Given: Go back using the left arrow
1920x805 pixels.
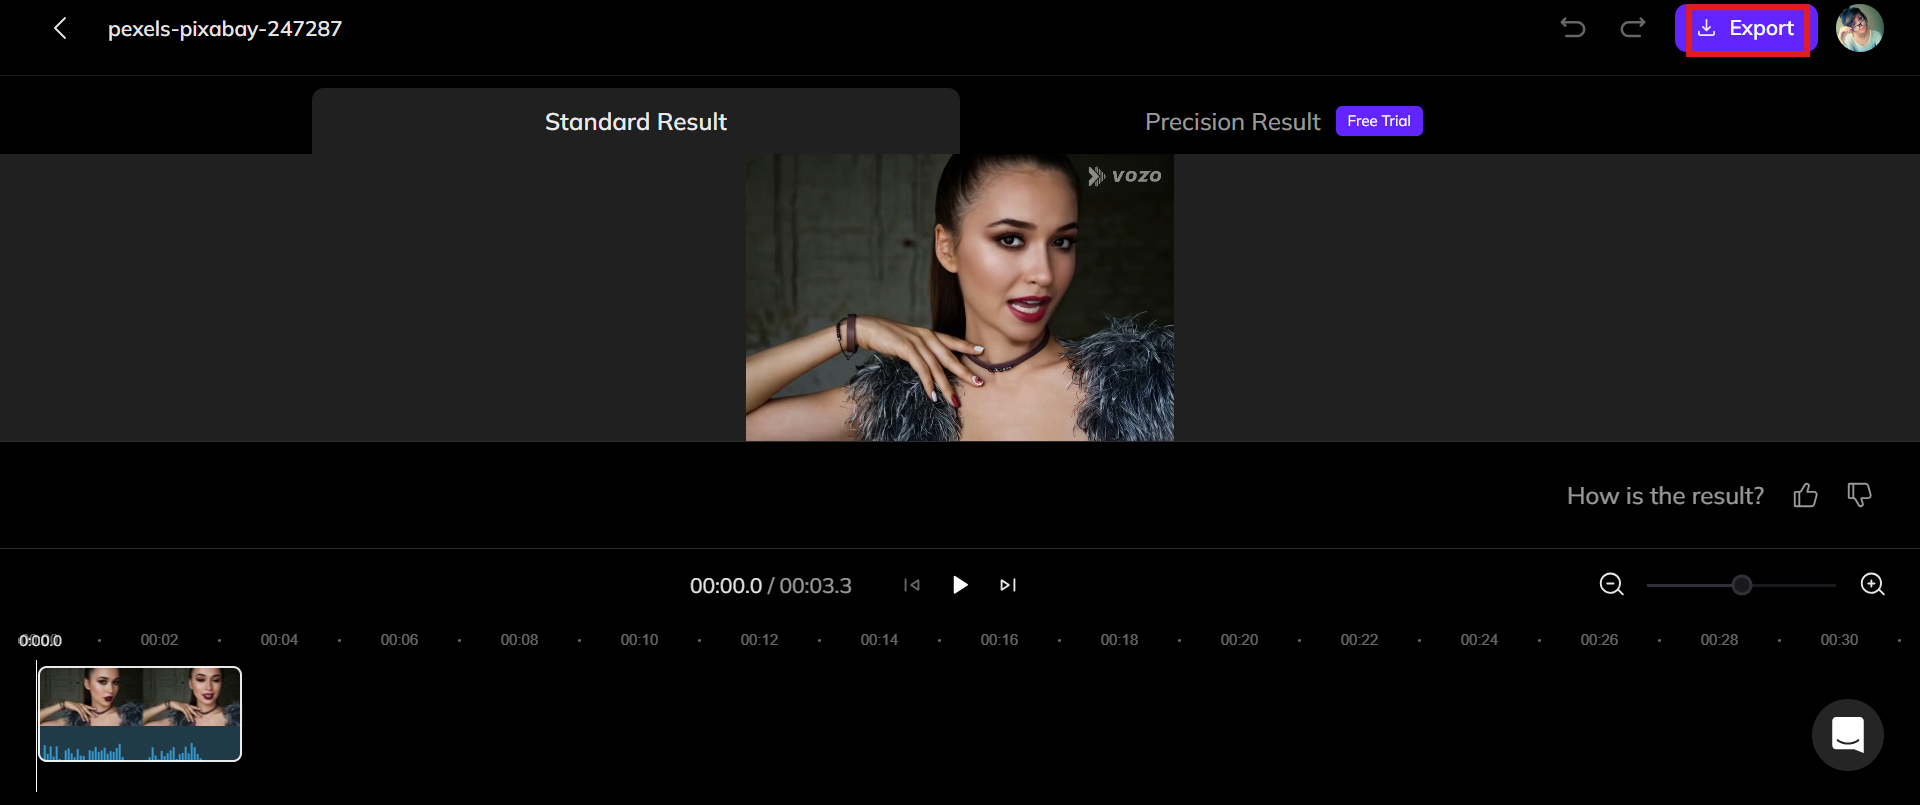Looking at the screenshot, I should (60, 29).
